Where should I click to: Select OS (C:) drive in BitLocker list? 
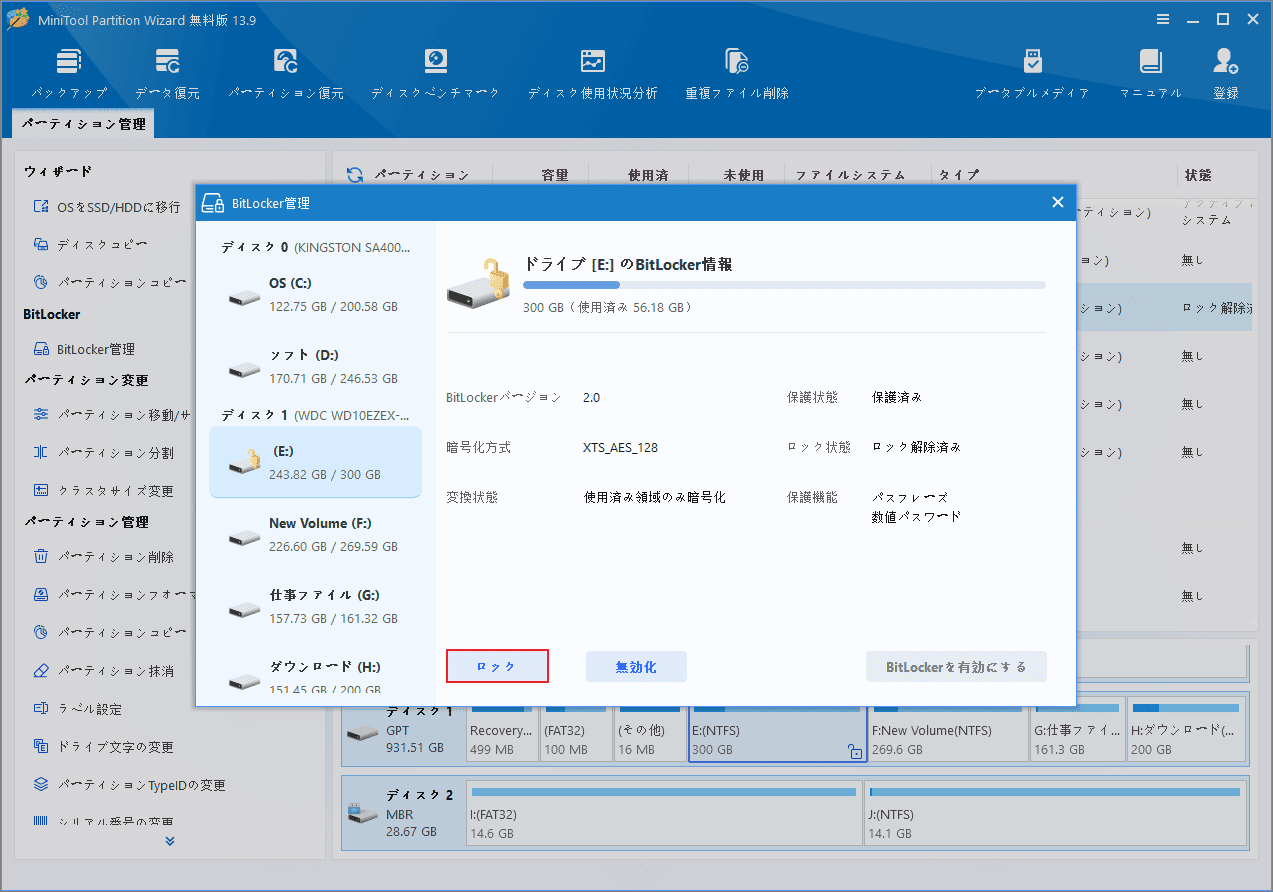[315, 295]
